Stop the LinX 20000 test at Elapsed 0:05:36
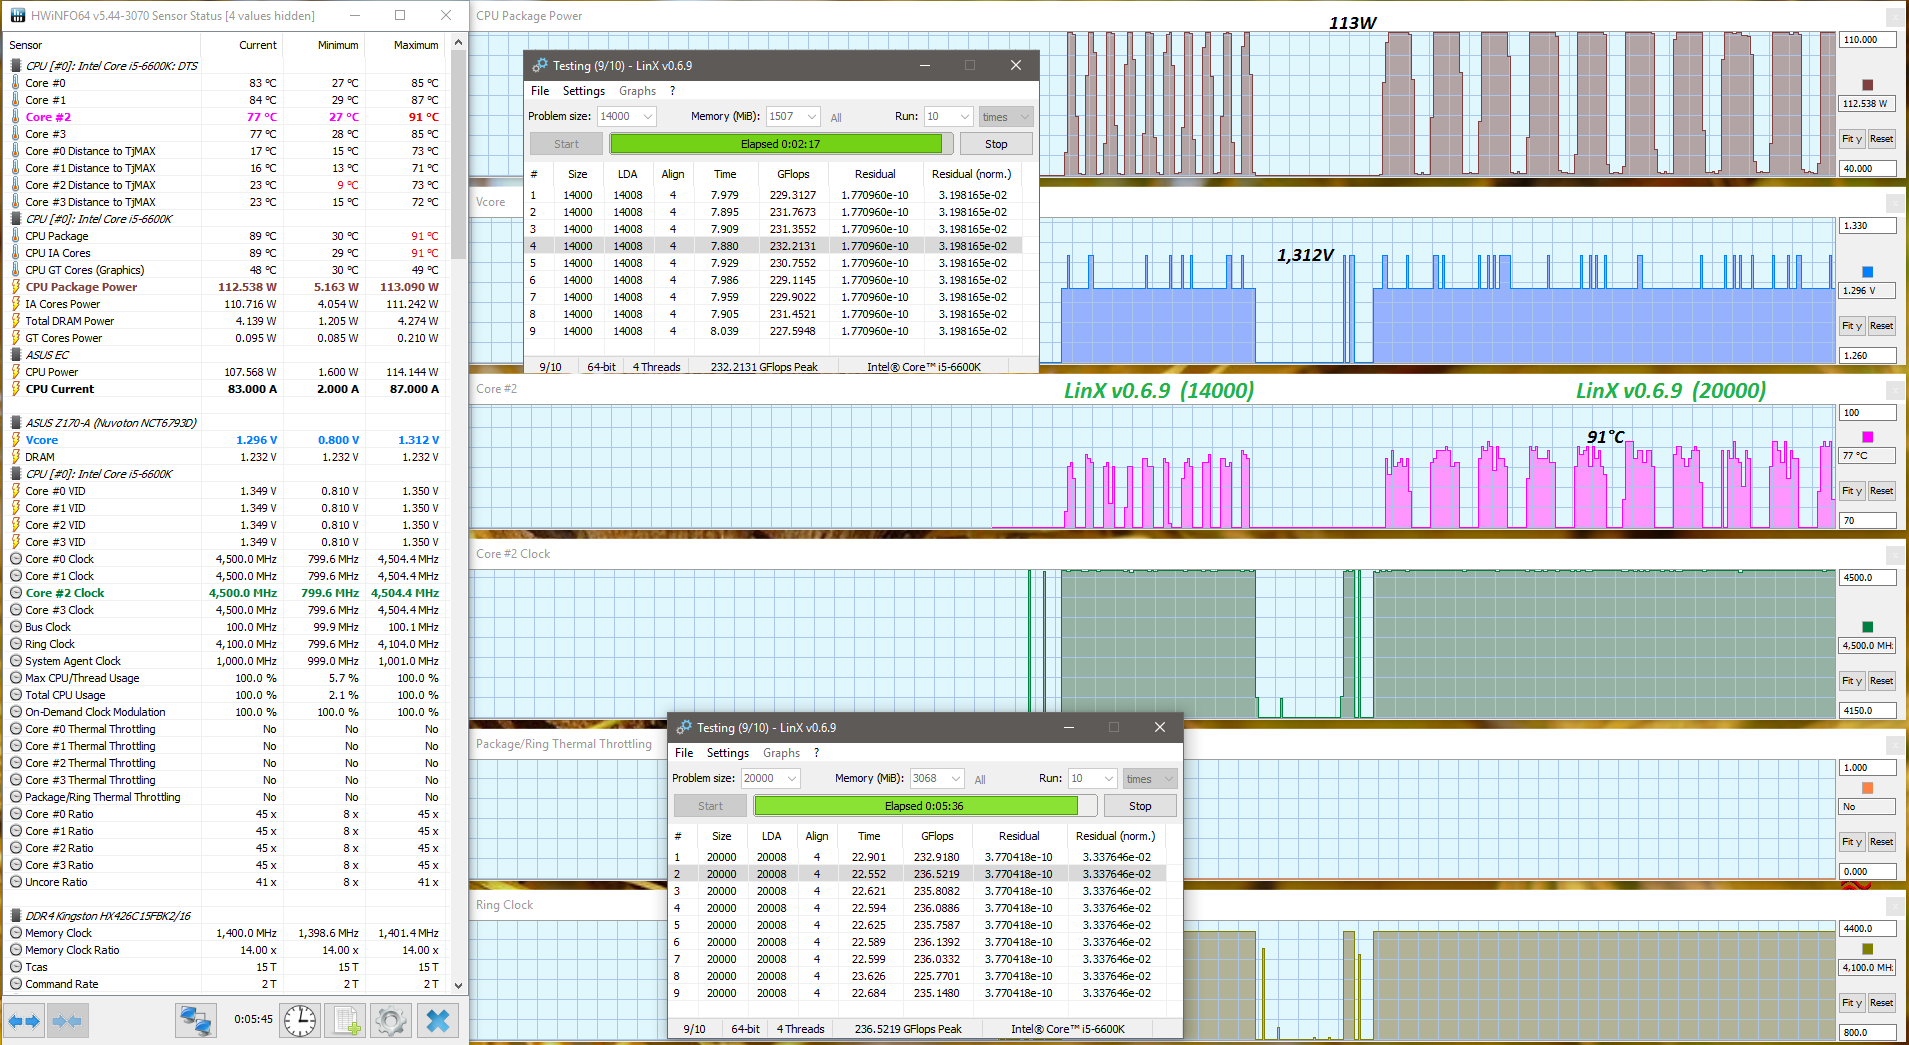This screenshot has width=1909, height=1045. (1140, 806)
